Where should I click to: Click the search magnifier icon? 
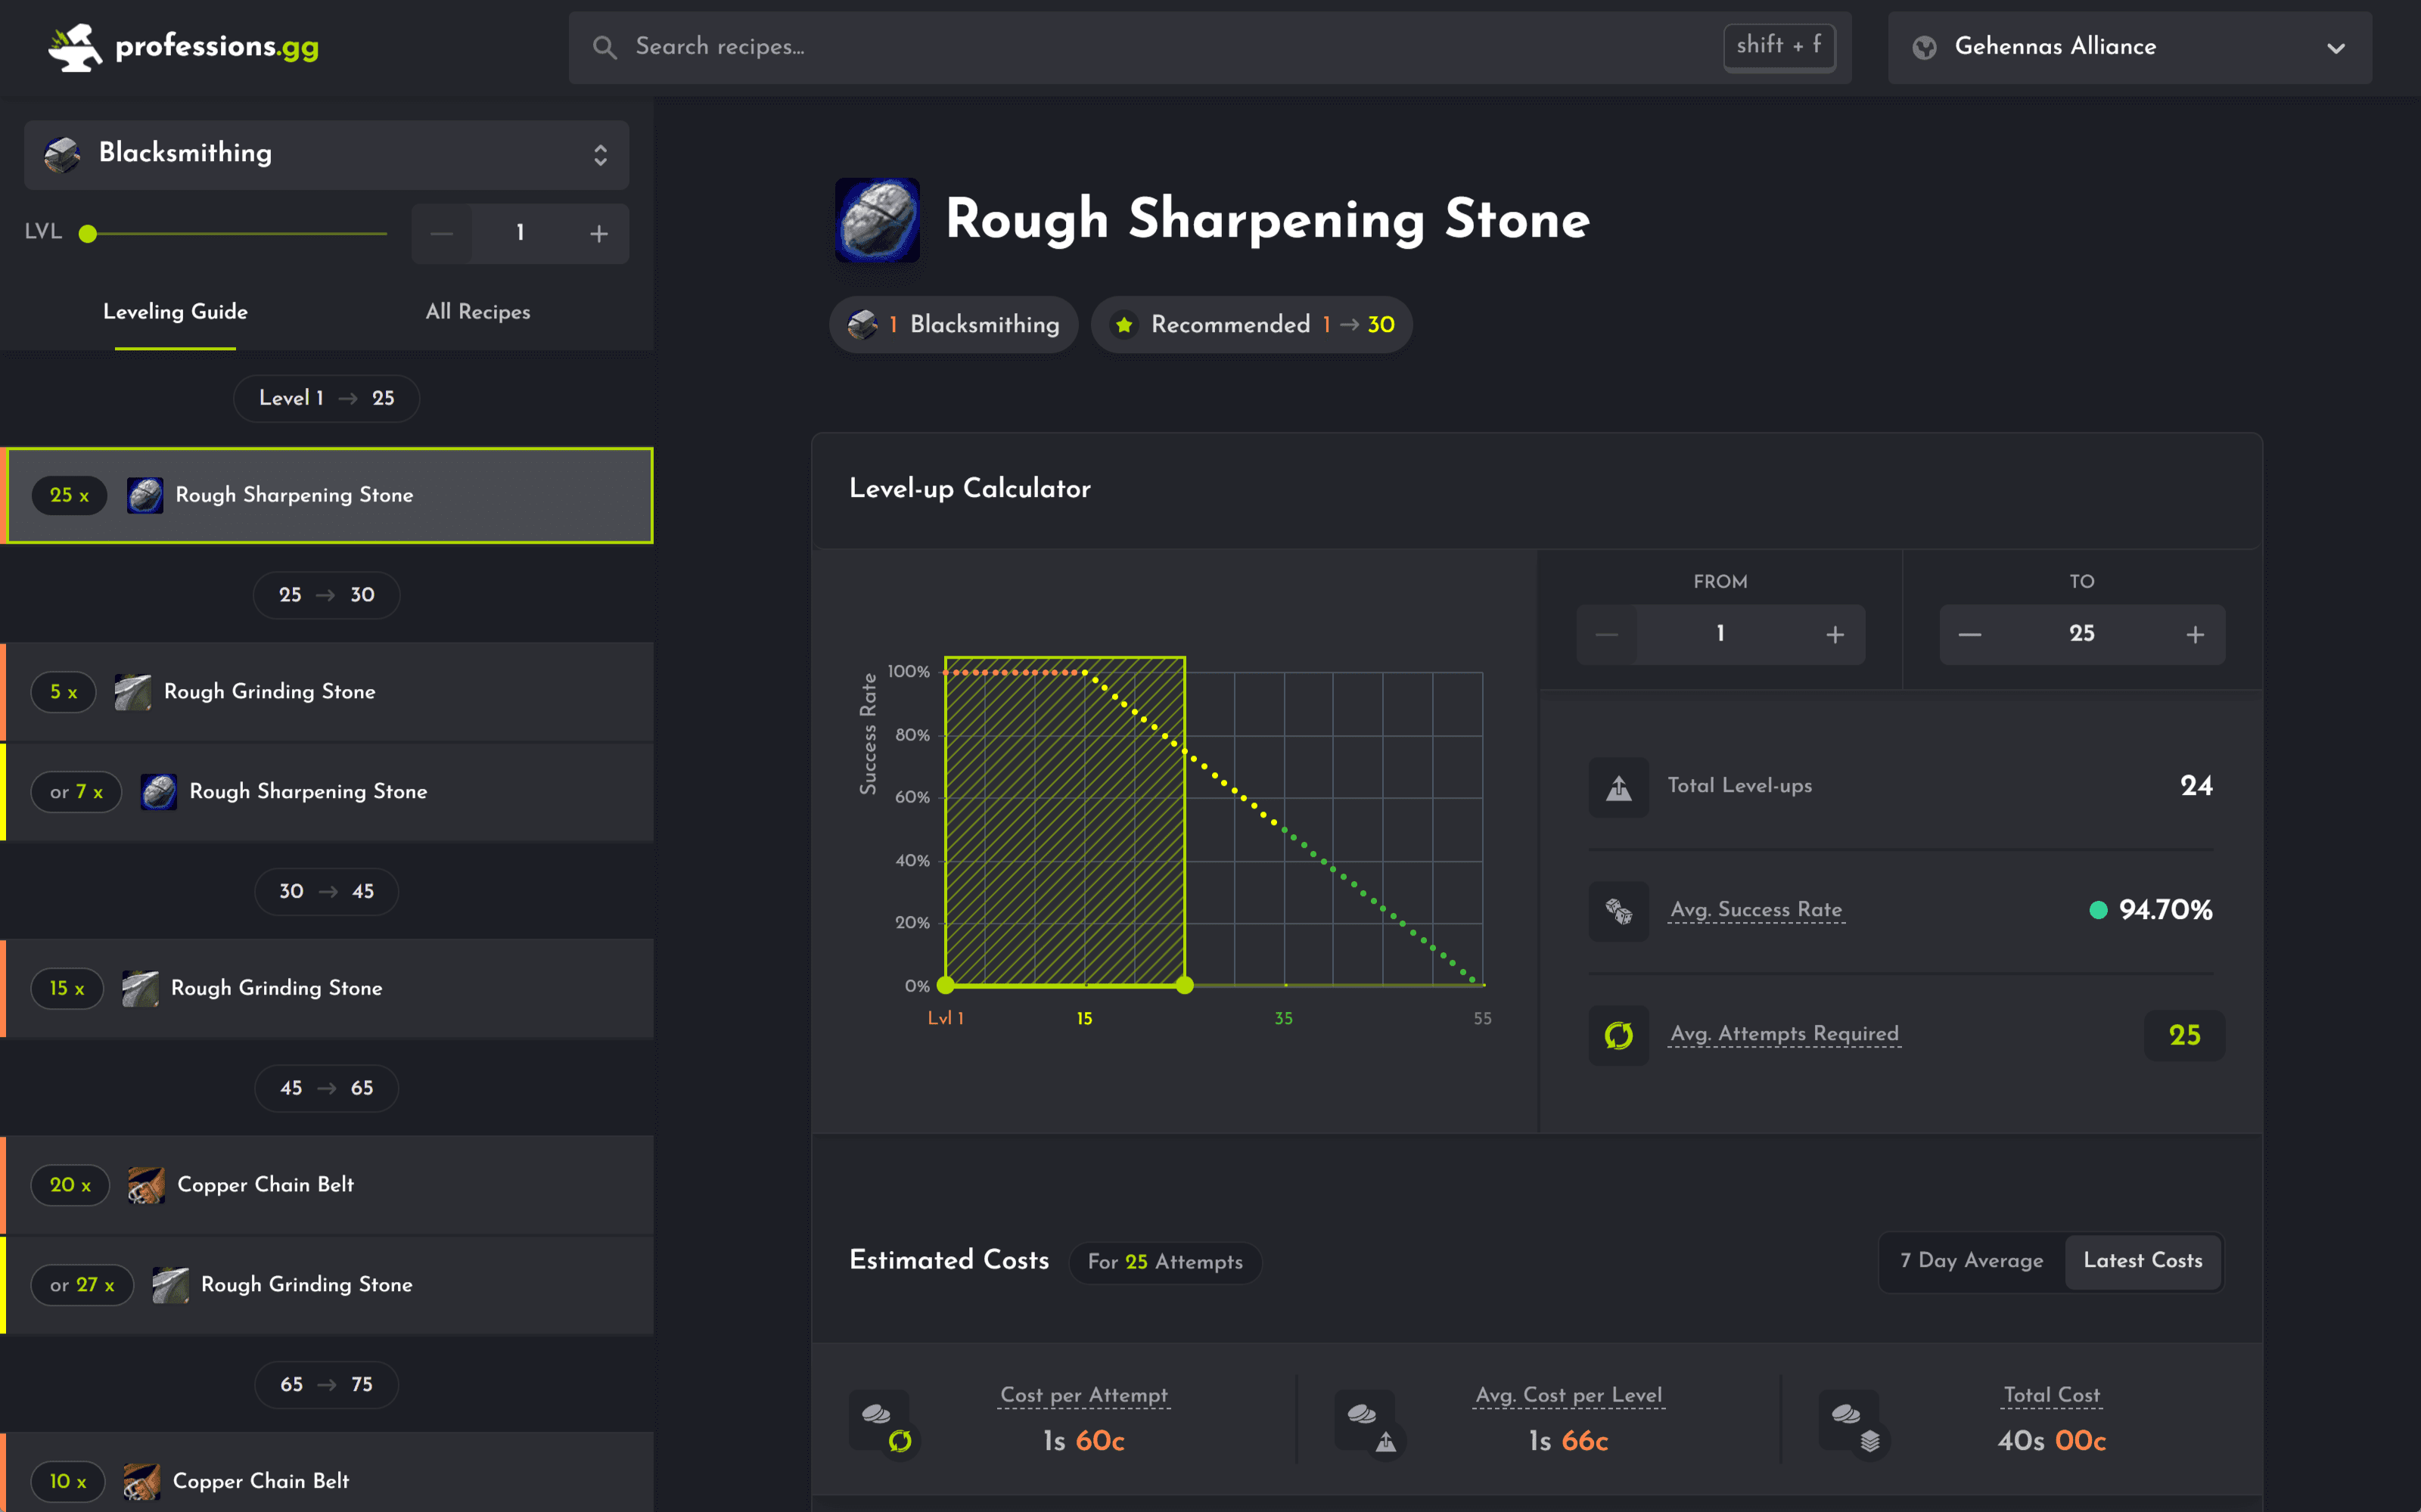(604, 47)
